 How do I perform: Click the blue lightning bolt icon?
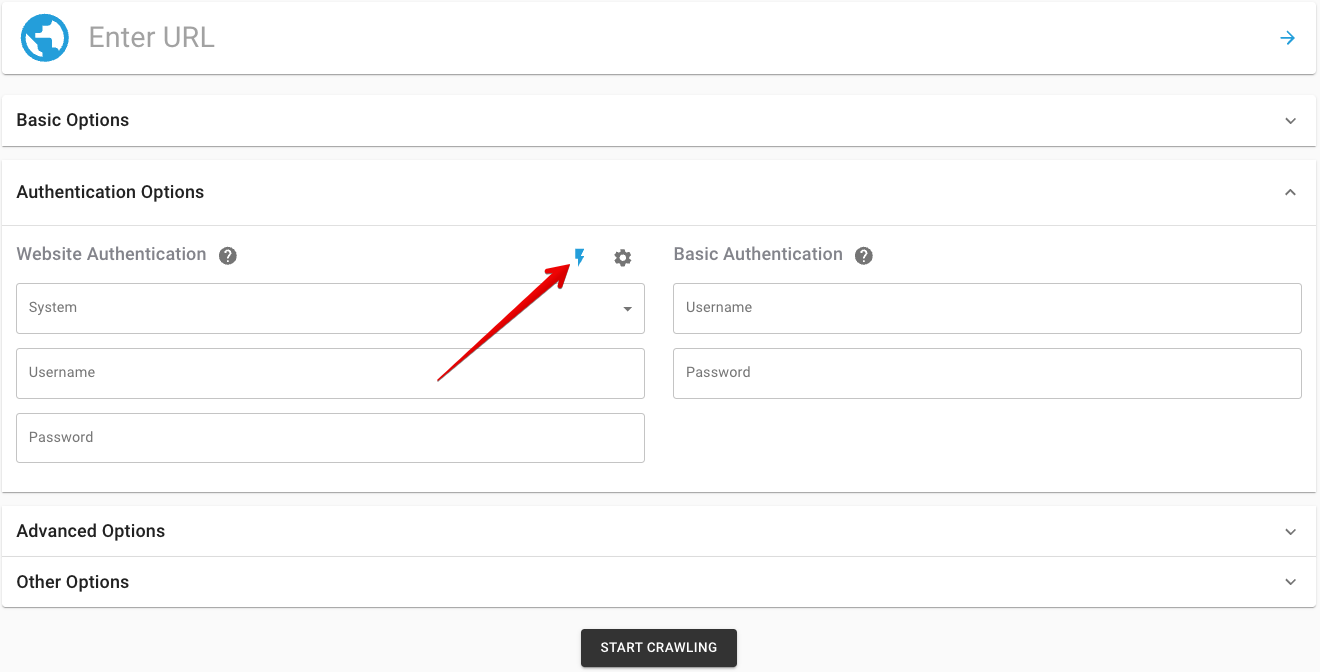[579, 258]
